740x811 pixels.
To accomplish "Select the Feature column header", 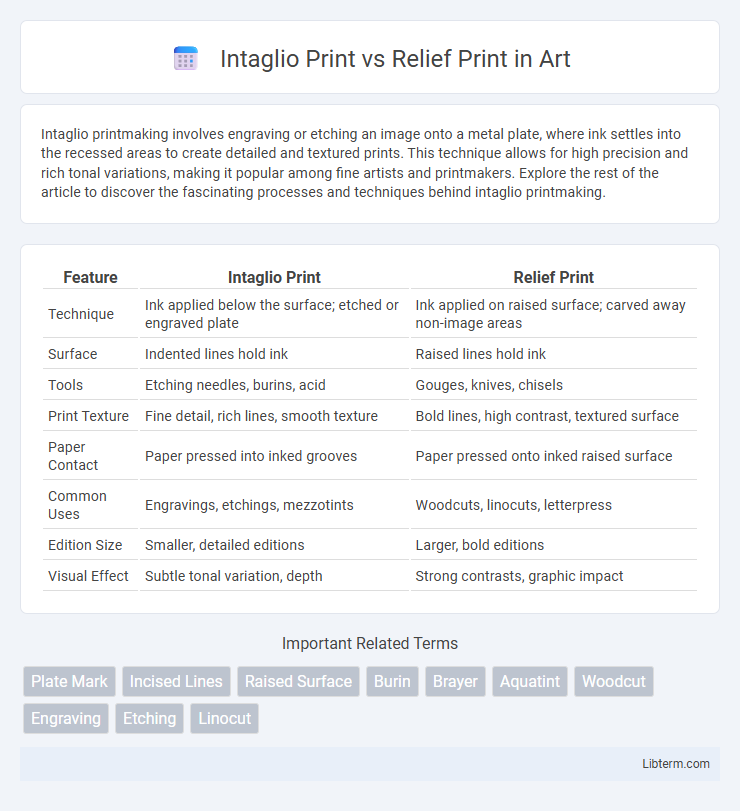I will coord(90,277).
